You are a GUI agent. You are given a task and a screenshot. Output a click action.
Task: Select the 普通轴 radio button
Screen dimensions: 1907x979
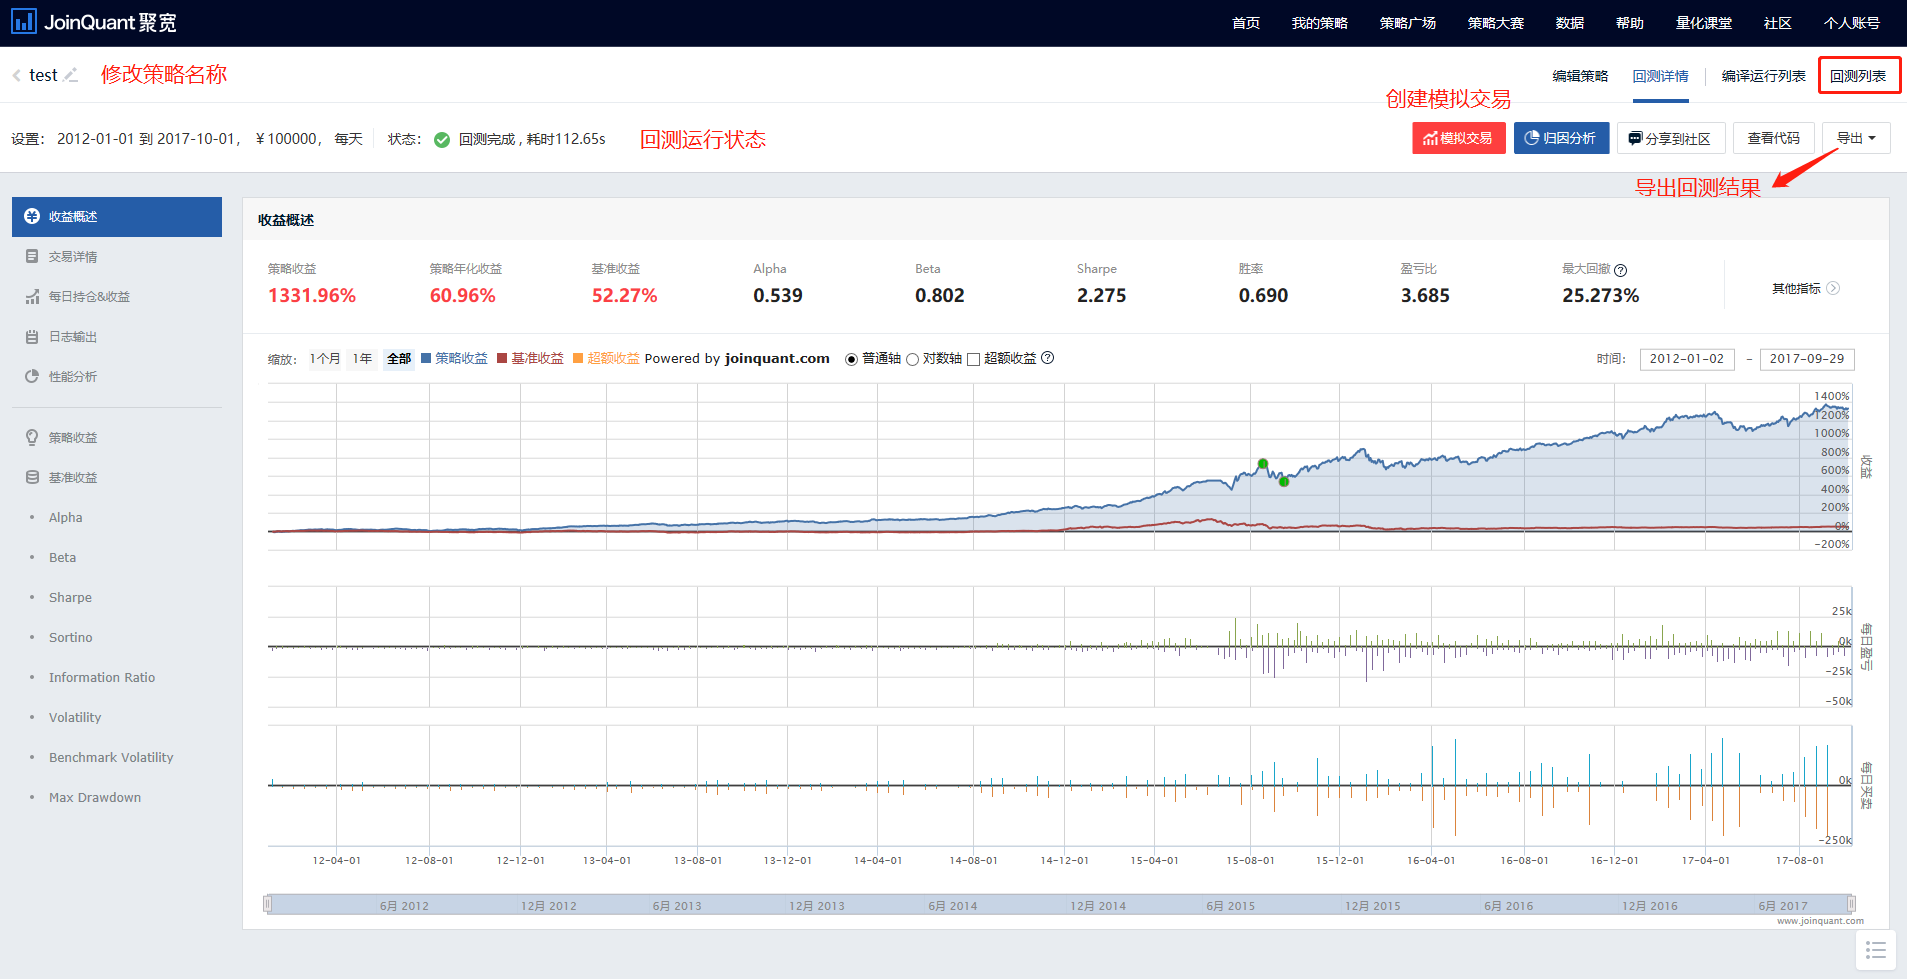coord(851,359)
